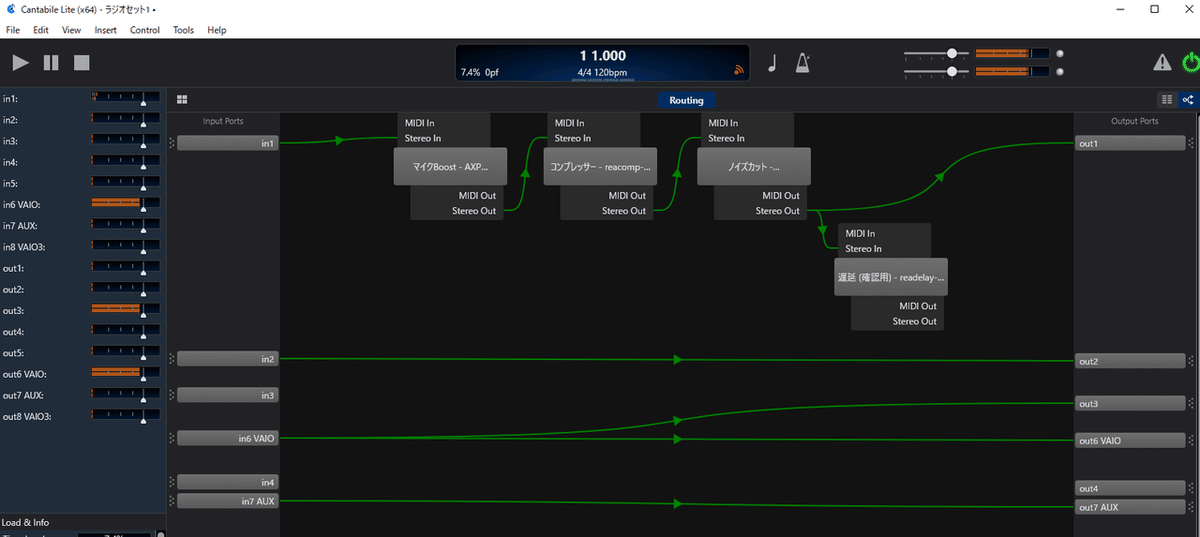Open the warning triangle alert icon

point(1162,63)
